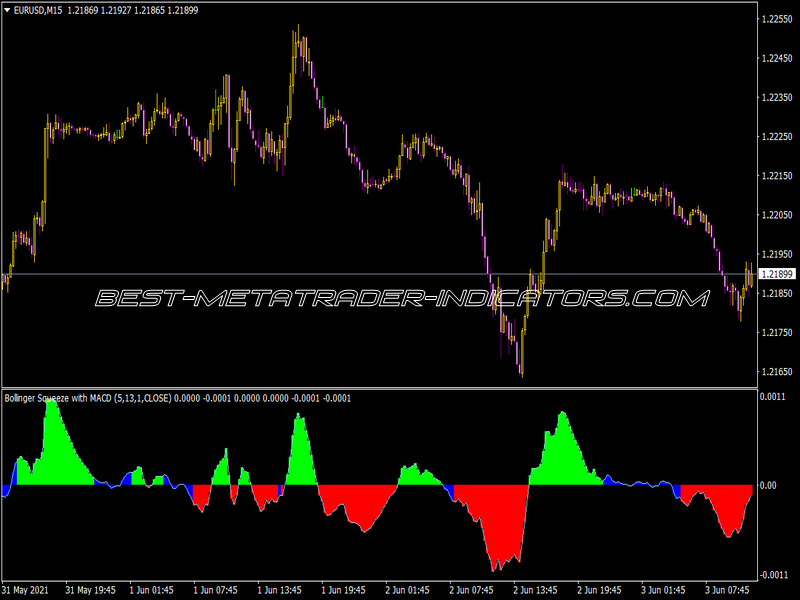
Task: Pick the 1.22150 price axis value
Action: (777, 176)
